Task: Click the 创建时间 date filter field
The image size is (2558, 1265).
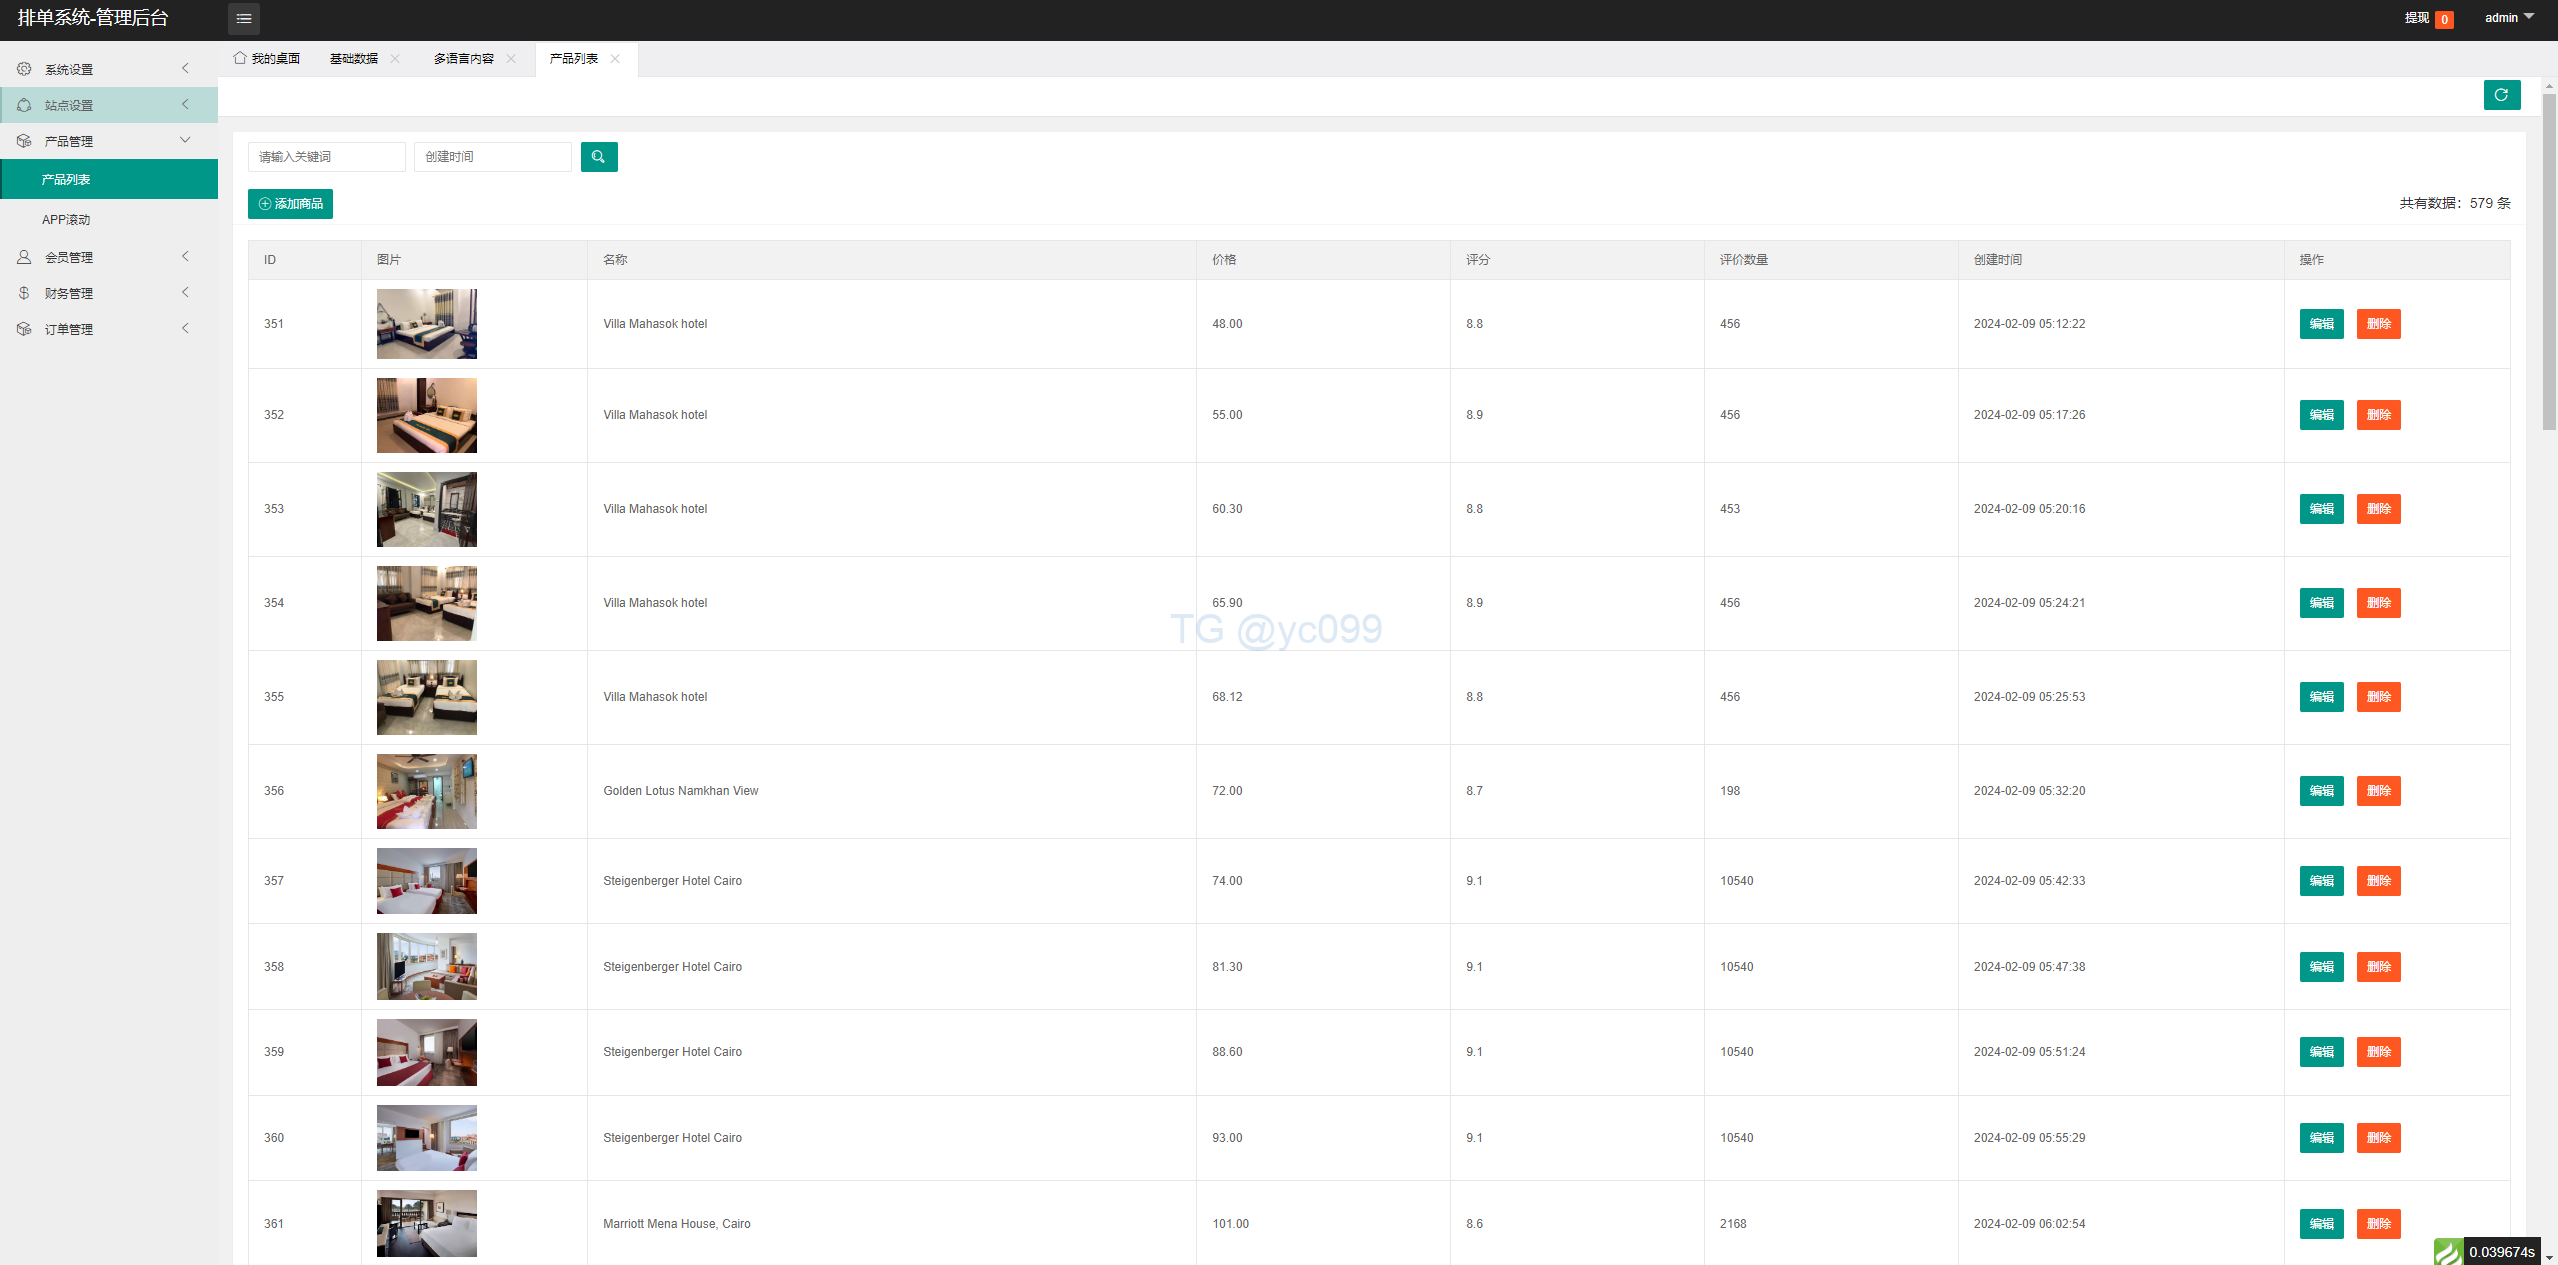Action: pos(492,157)
